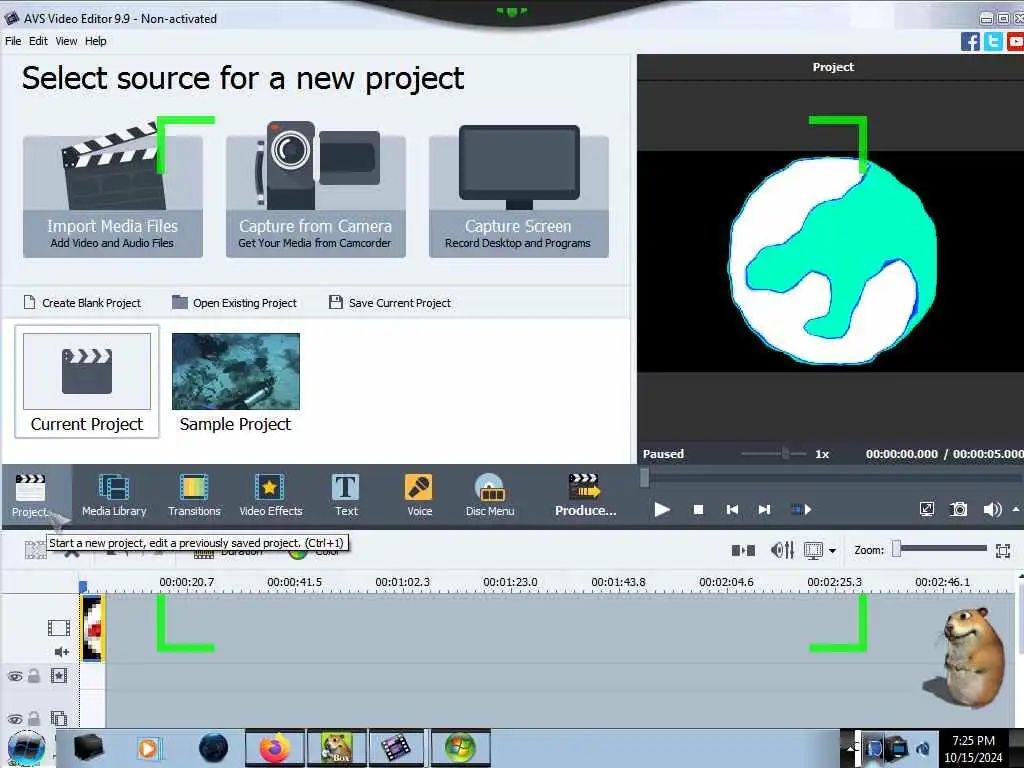Switch preview to full screen
Screen dimensions: 1024x768
pyautogui.click(x=926, y=509)
